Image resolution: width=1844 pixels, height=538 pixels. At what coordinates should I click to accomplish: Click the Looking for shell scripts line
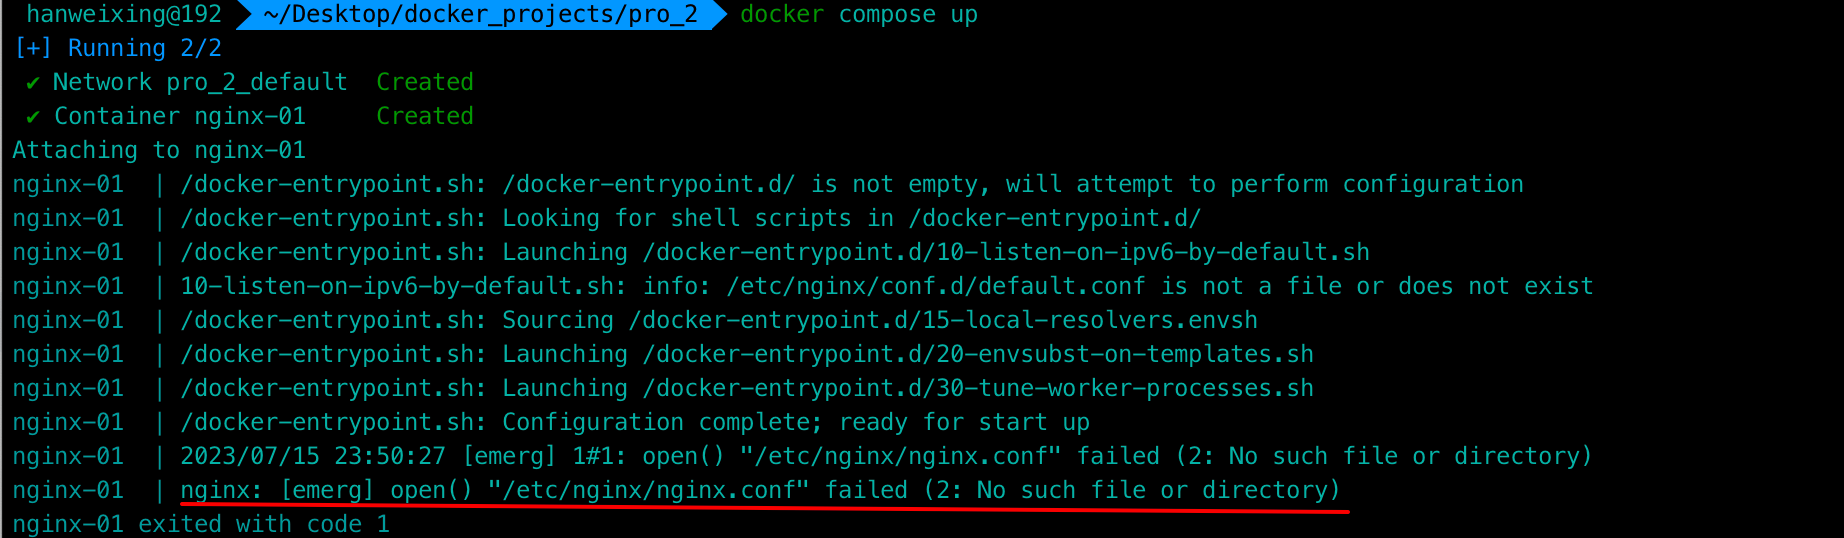(x=690, y=218)
